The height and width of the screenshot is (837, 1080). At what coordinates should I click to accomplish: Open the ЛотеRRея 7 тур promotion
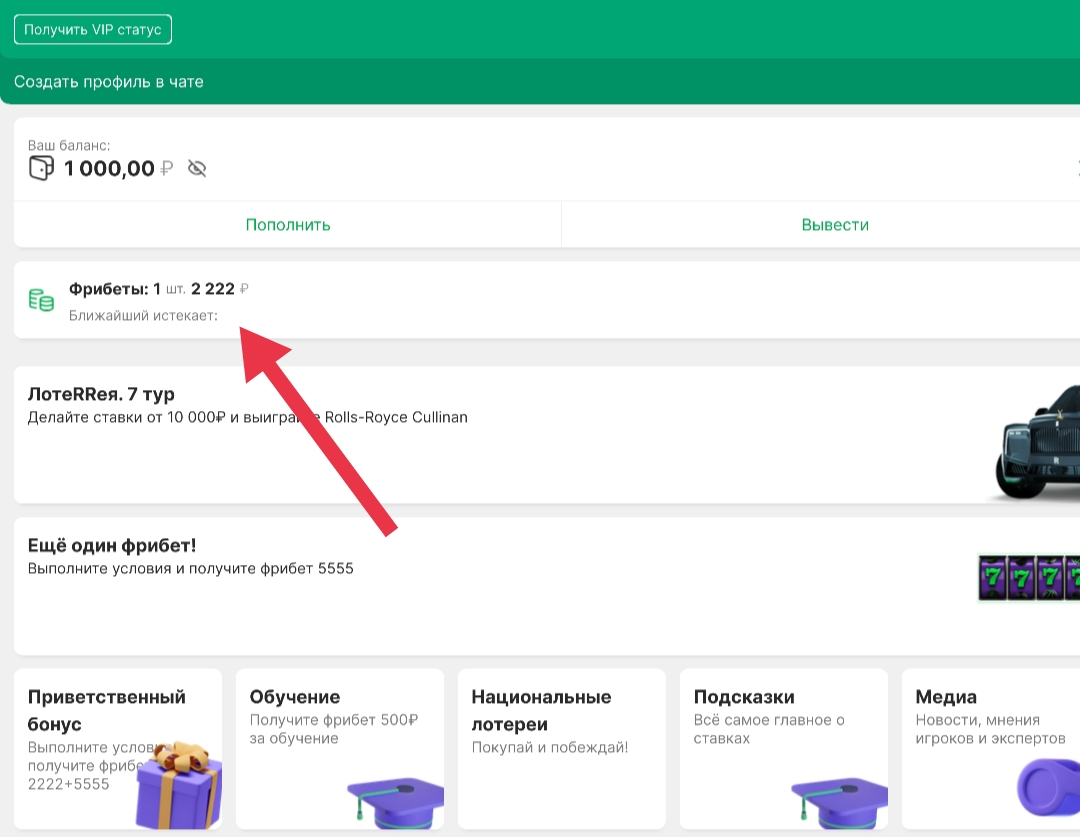click(101, 394)
